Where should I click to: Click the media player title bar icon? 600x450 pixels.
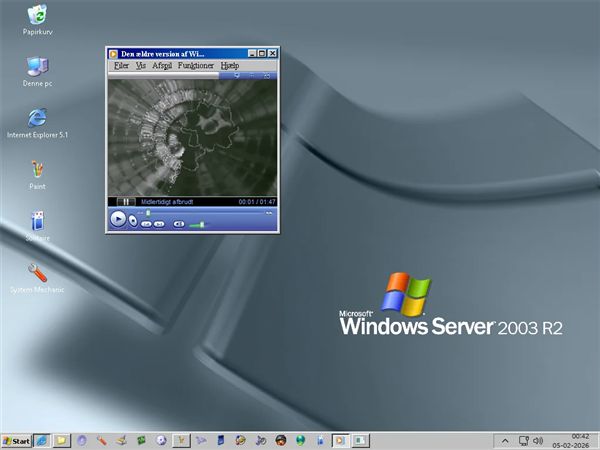113,54
